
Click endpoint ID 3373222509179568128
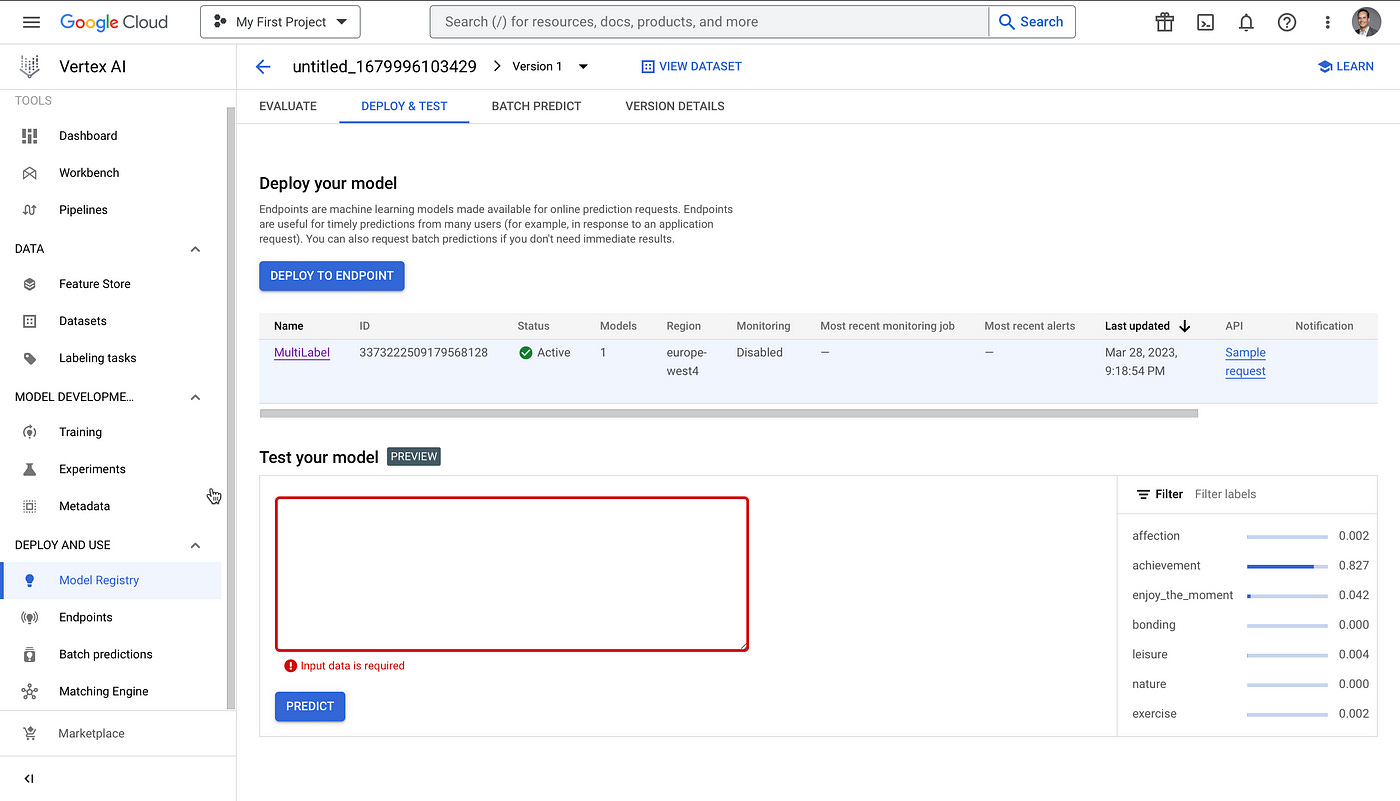[x=423, y=353]
